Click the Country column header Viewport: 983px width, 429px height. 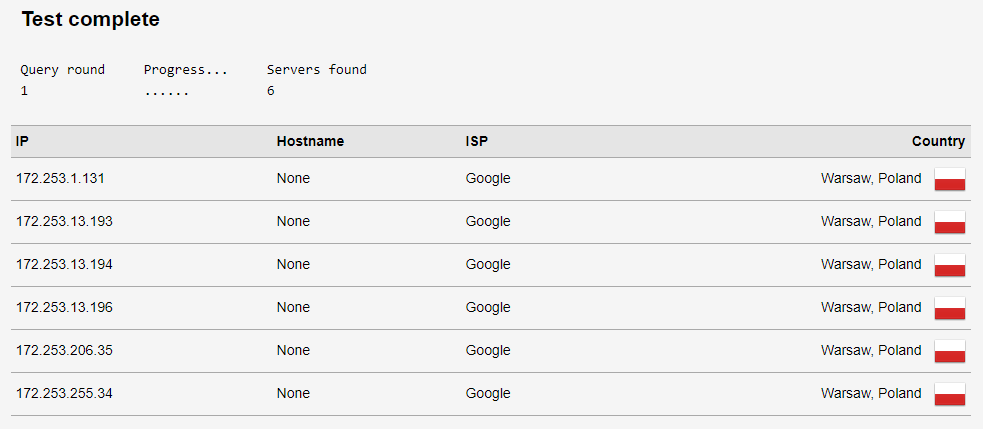pyautogui.click(x=938, y=141)
